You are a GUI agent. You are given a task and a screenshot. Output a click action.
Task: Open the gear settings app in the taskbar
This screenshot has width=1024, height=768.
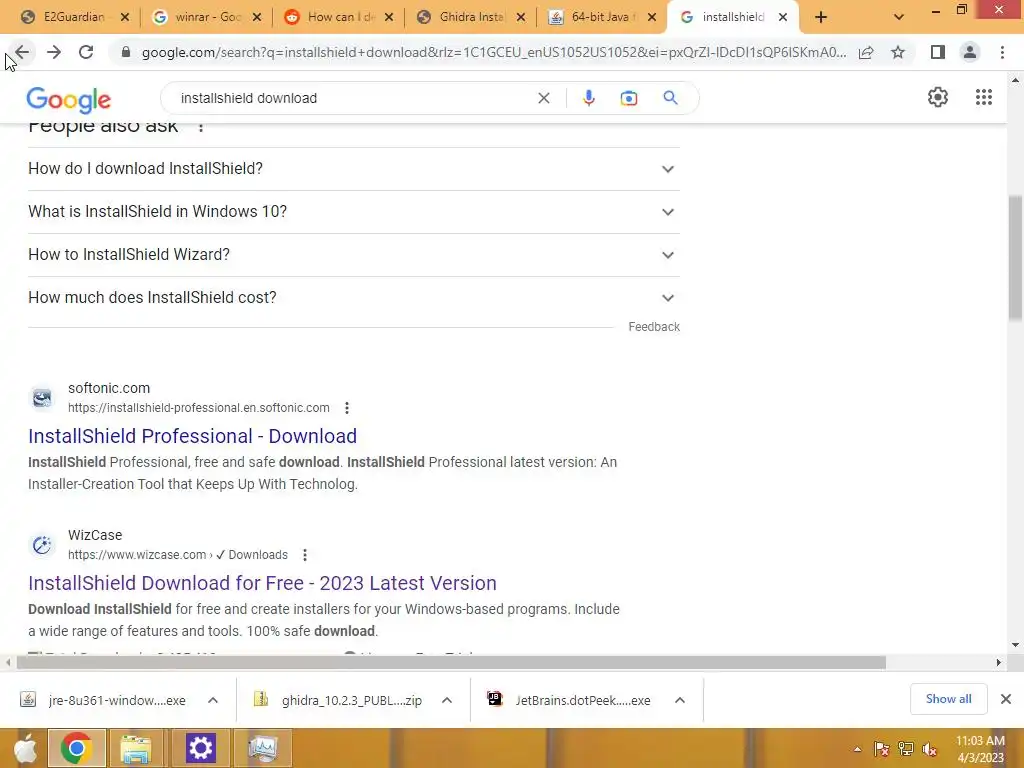point(200,748)
